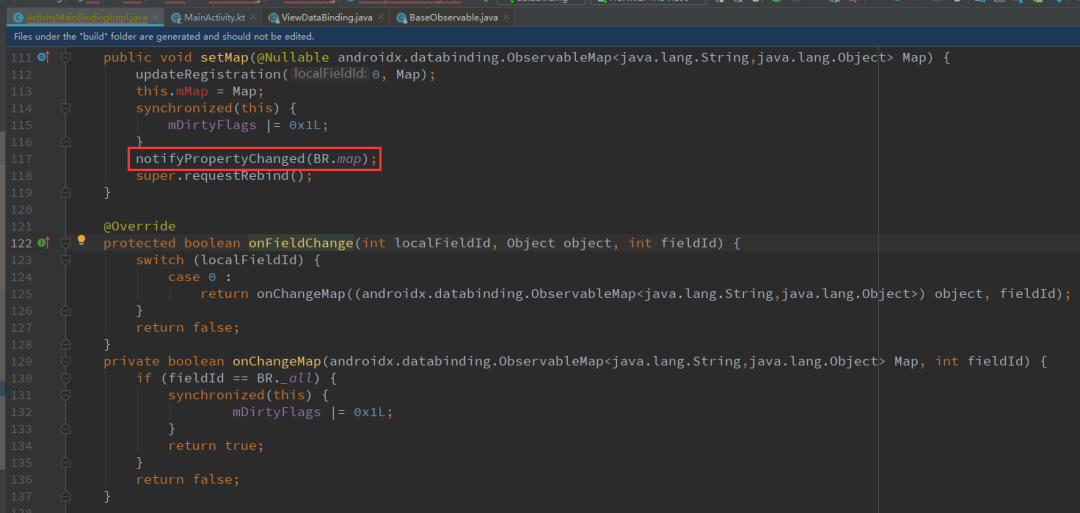Collapse the switch block at line 123

click(x=65, y=260)
